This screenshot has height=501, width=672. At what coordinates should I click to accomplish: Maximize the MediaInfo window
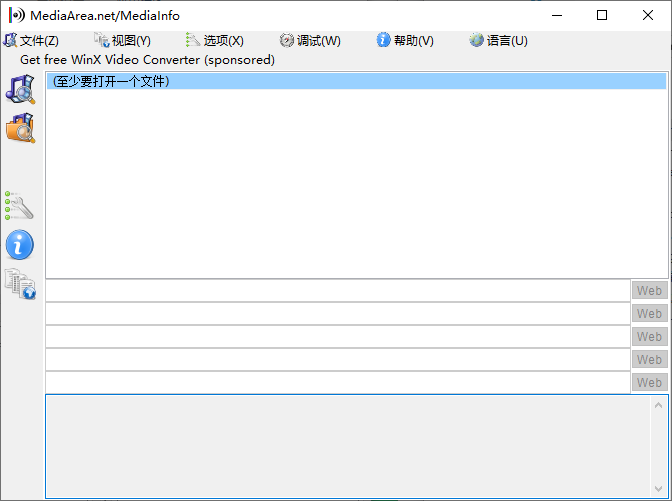pyautogui.click(x=602, y=15)
